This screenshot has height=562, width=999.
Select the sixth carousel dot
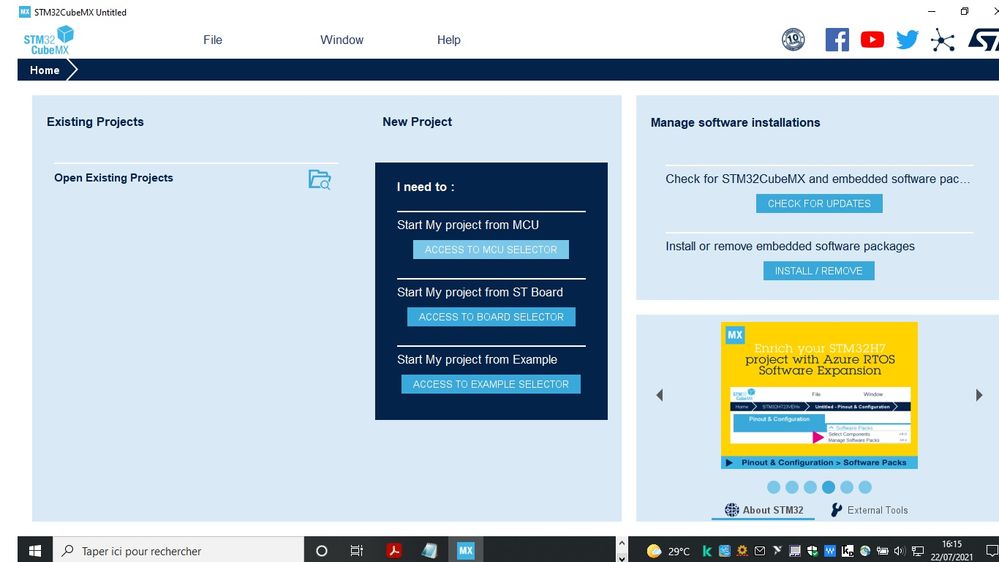coord(865,487)
